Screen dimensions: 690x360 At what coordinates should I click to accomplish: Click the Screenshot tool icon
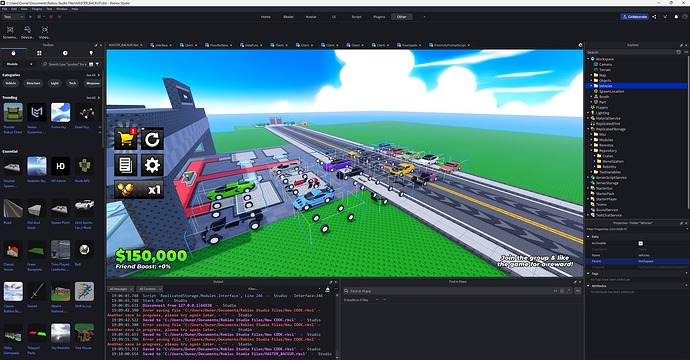click(x=10, y=29)
